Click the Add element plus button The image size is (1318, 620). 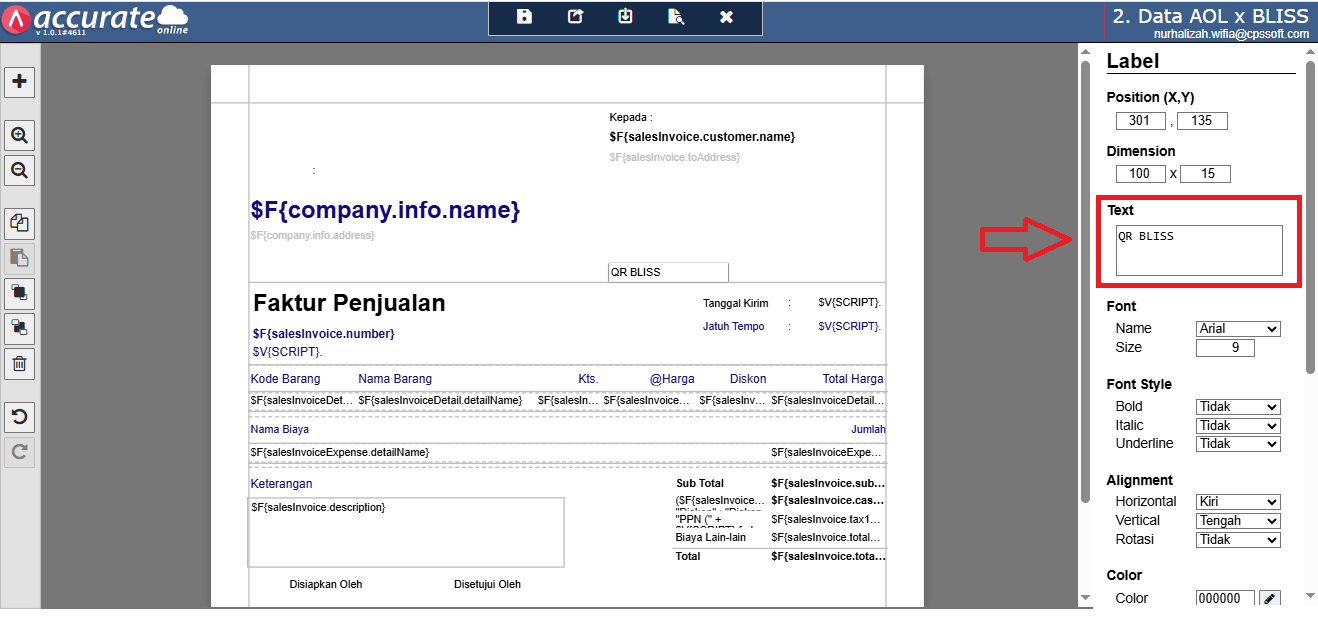click(x=19, y=82)
